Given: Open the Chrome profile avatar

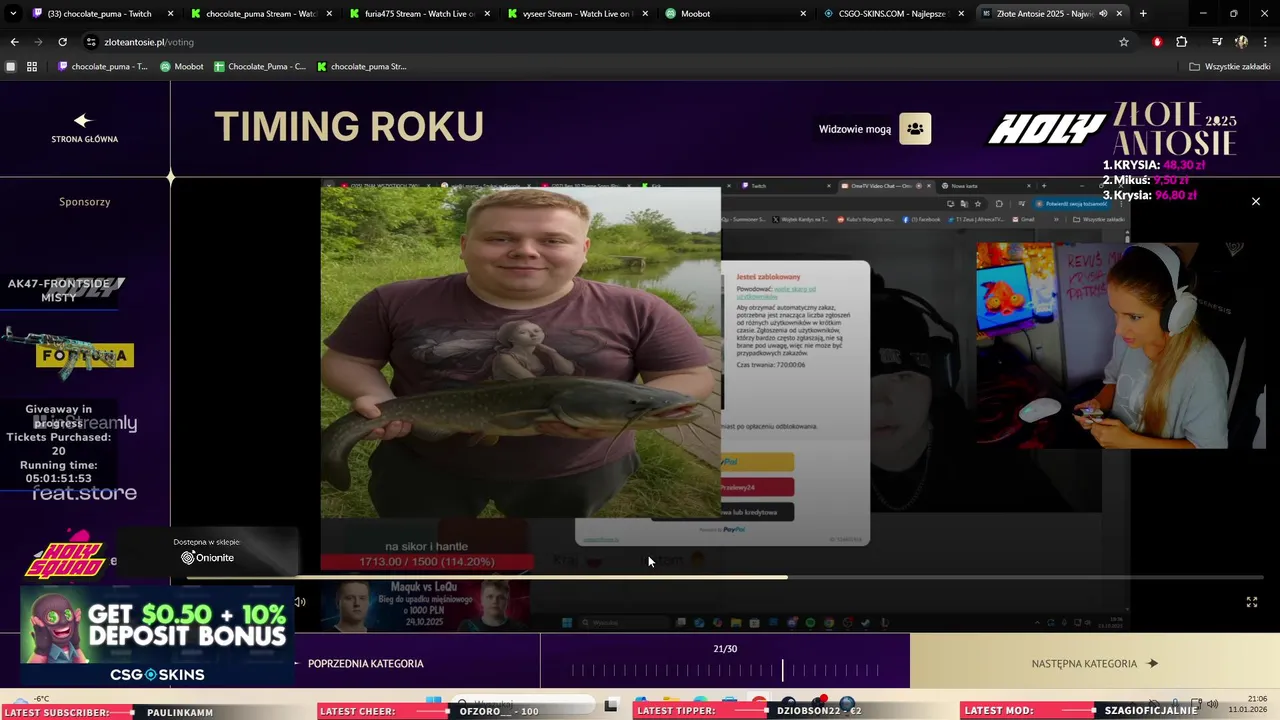Looking at the screenshot, I should coord(1241,42).
